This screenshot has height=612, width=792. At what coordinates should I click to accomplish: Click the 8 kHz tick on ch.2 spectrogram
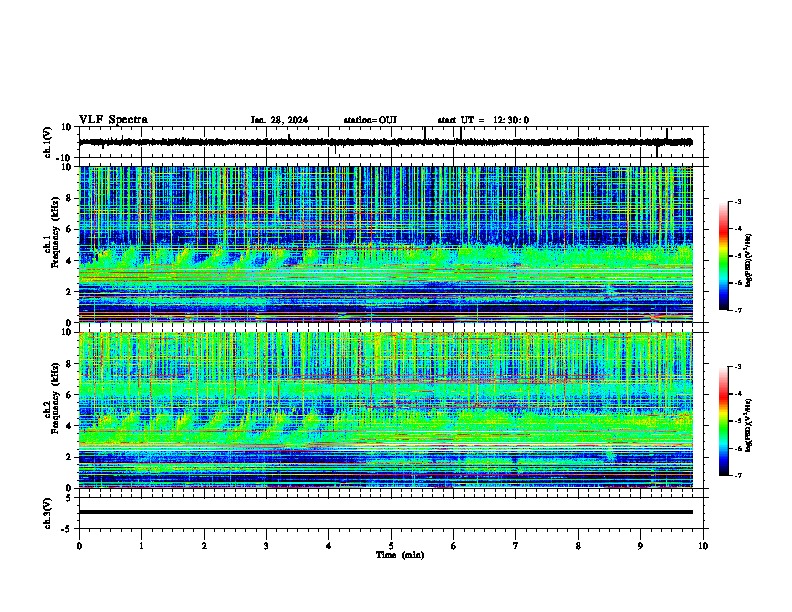tap(69, 364)
